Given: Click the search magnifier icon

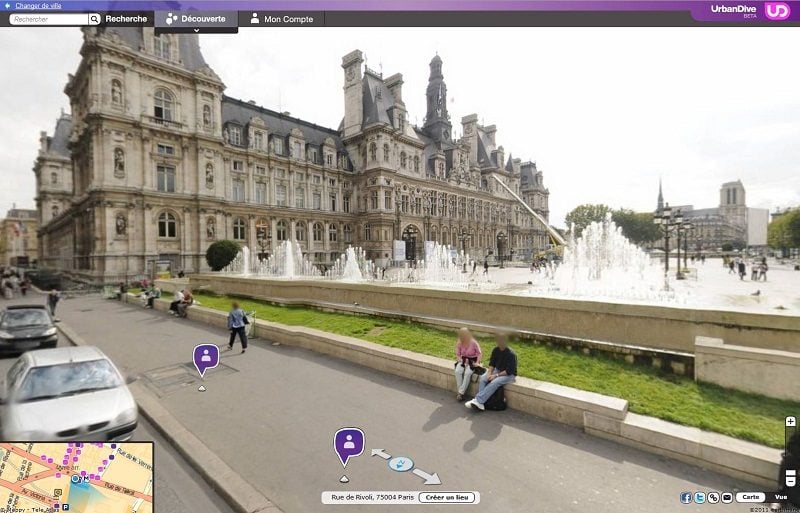Looking at the screenshot, I should pyautogui.click(x=94, y=19).
